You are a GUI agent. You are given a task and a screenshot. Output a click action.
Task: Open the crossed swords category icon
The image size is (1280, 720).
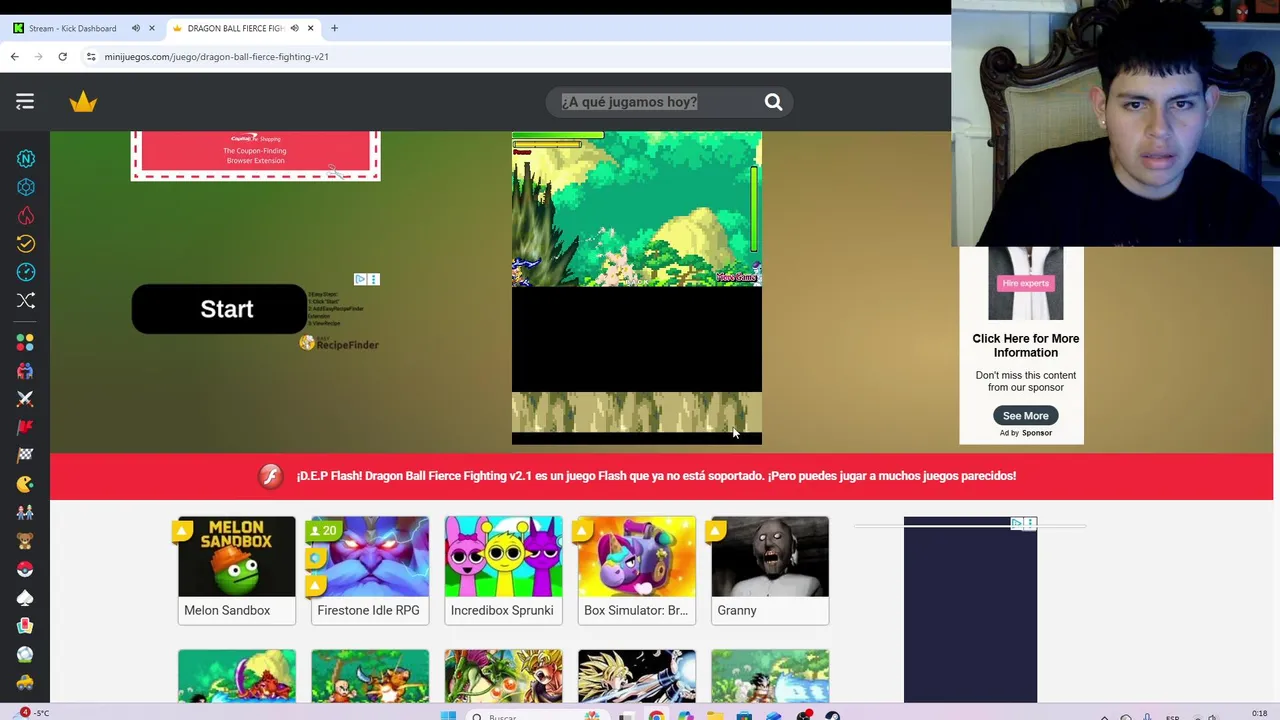click(25, 399)
